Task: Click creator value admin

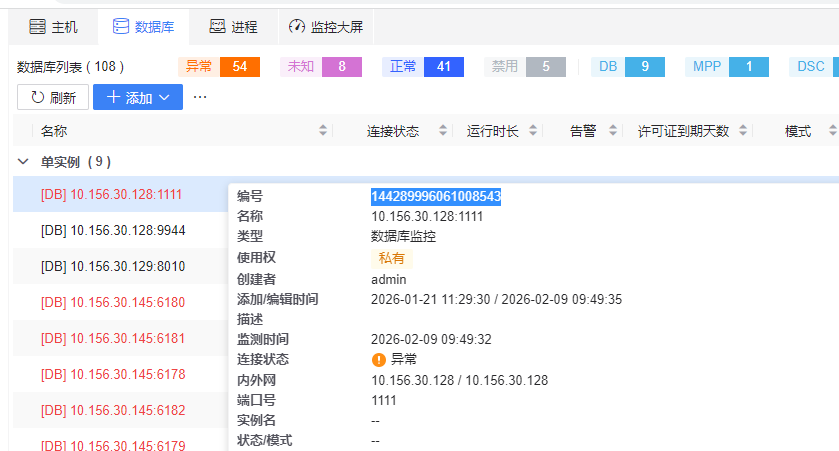Action: (388, 279)
